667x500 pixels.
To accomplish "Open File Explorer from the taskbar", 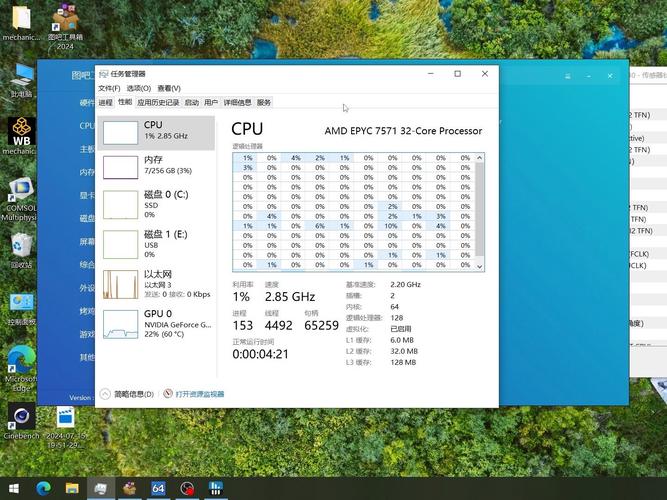I will (72, 488).
